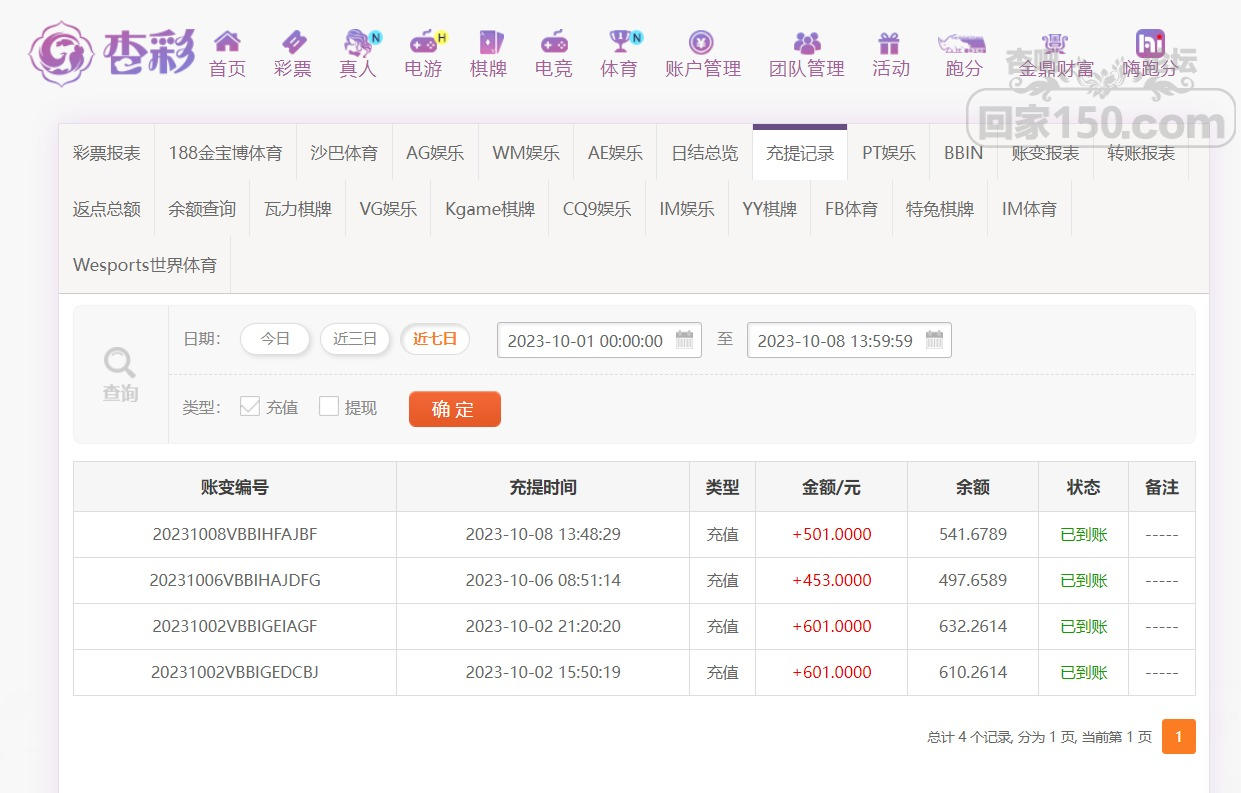Open the 体育 trophy icon

tap(619, 42)
